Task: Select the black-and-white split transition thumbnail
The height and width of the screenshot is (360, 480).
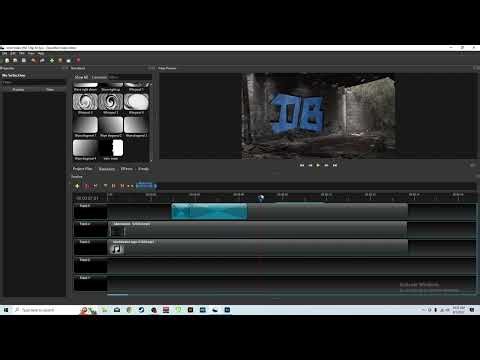Action: 111,148
